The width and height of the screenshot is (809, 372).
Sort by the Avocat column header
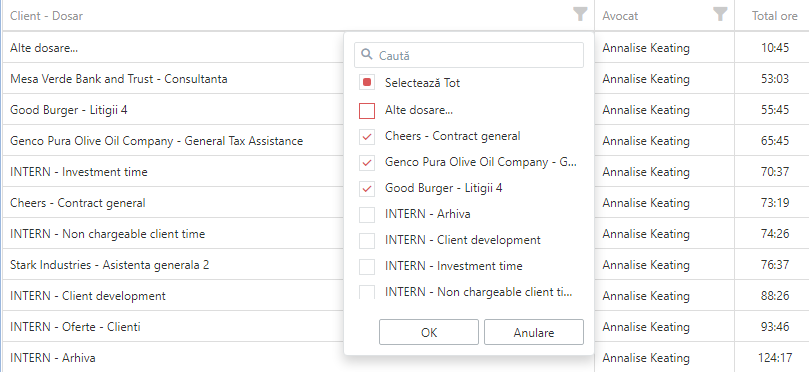(x=620, y=16)
